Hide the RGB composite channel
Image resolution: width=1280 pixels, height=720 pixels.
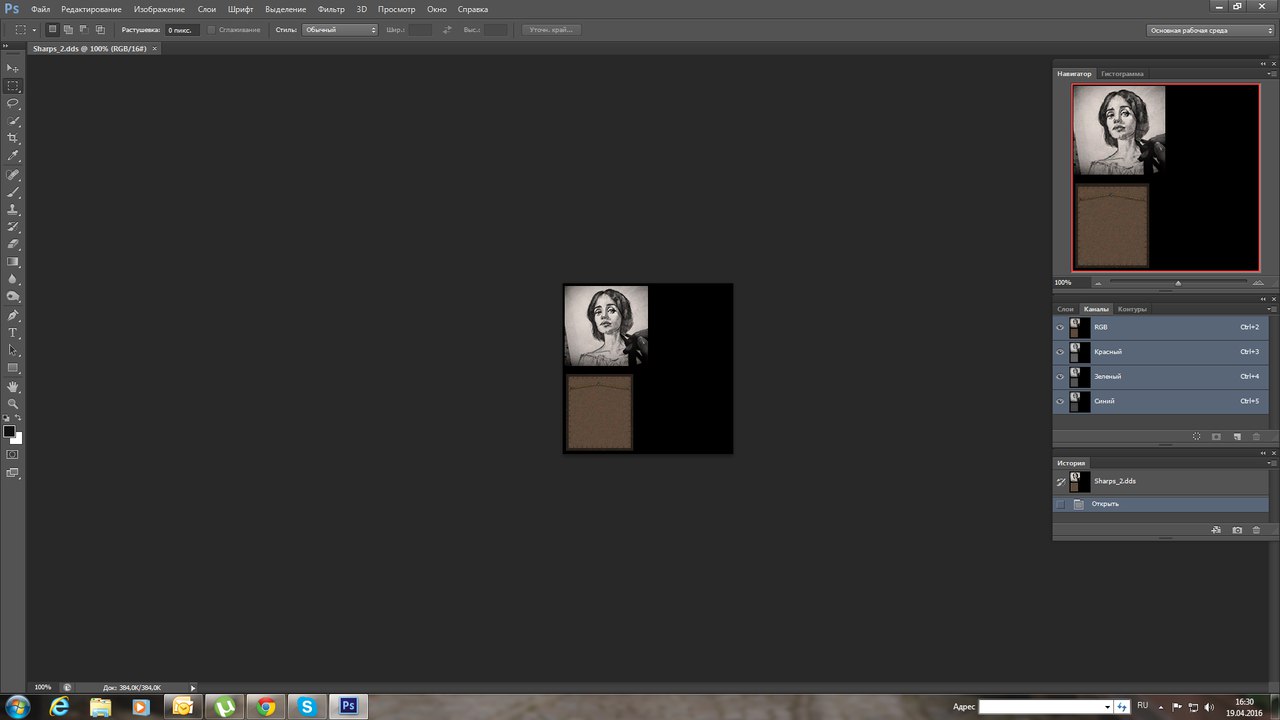[x=1060, y=327]
